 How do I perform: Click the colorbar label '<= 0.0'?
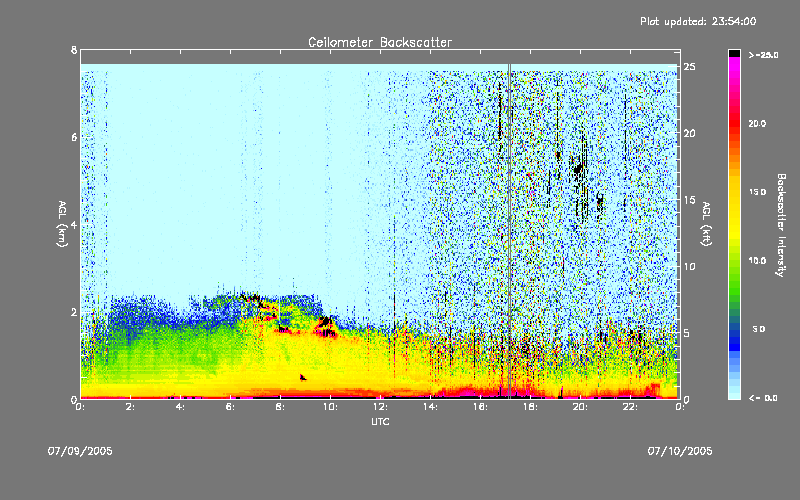763,398
